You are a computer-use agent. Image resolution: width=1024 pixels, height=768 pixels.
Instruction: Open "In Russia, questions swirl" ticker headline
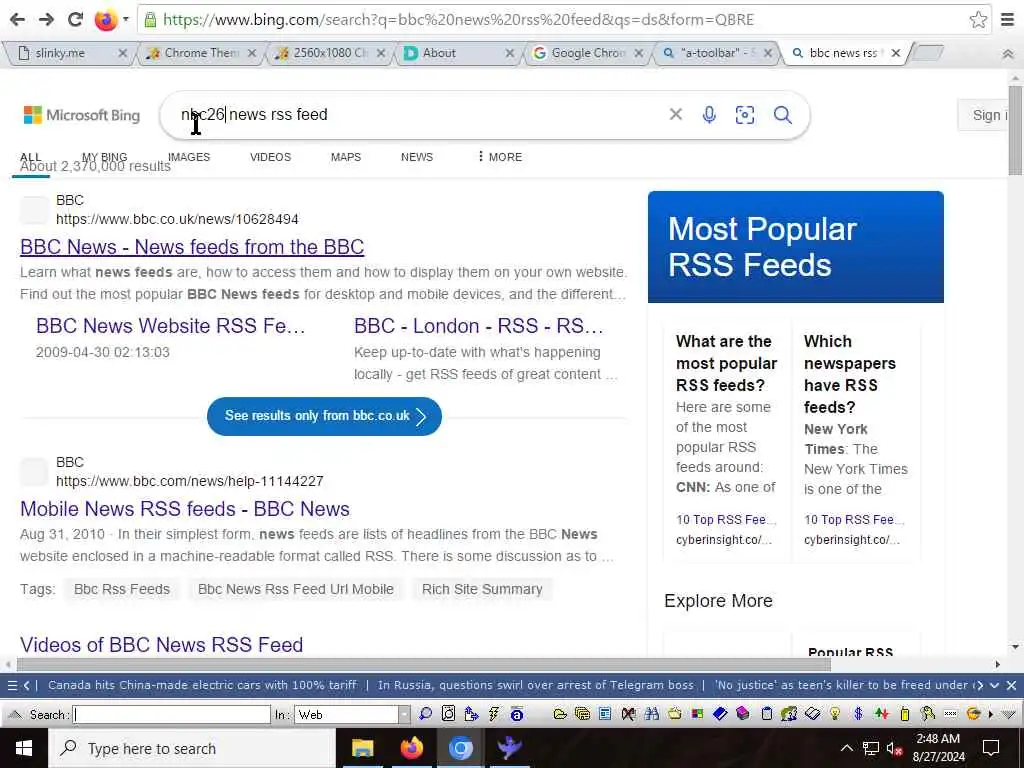tap(536, 685)
